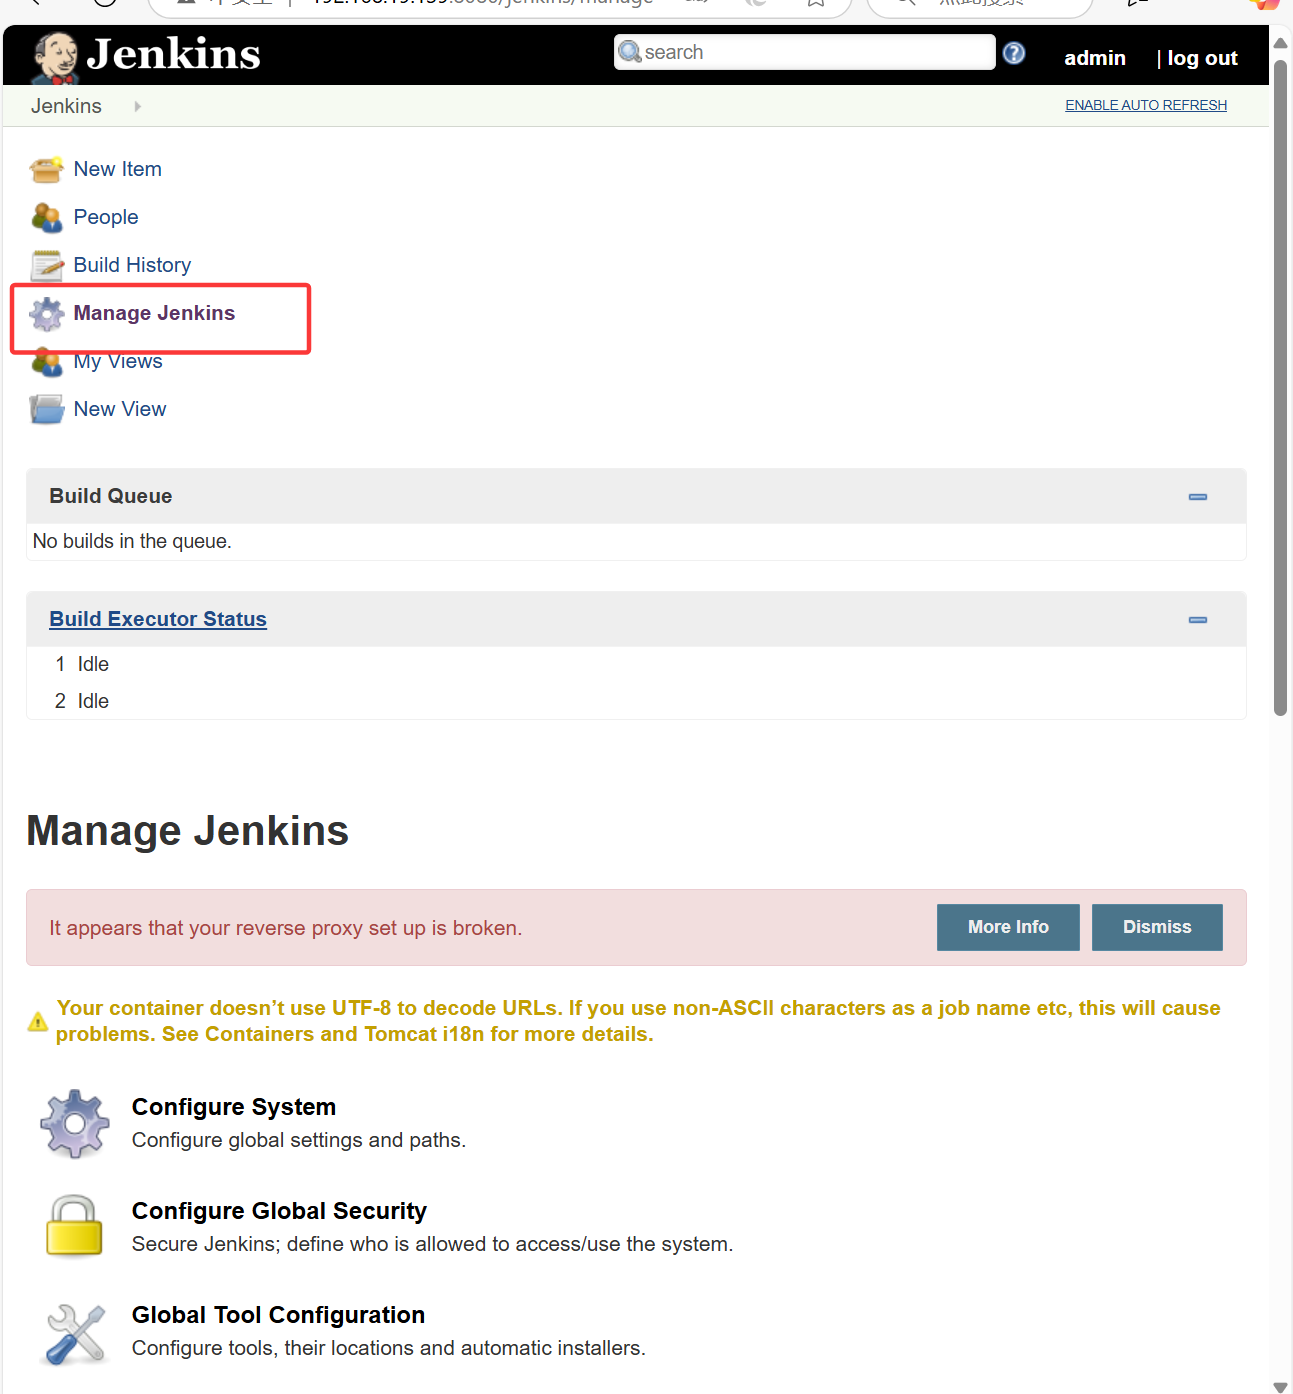Click the Configure System gear icon

[x=75, y=1124]
